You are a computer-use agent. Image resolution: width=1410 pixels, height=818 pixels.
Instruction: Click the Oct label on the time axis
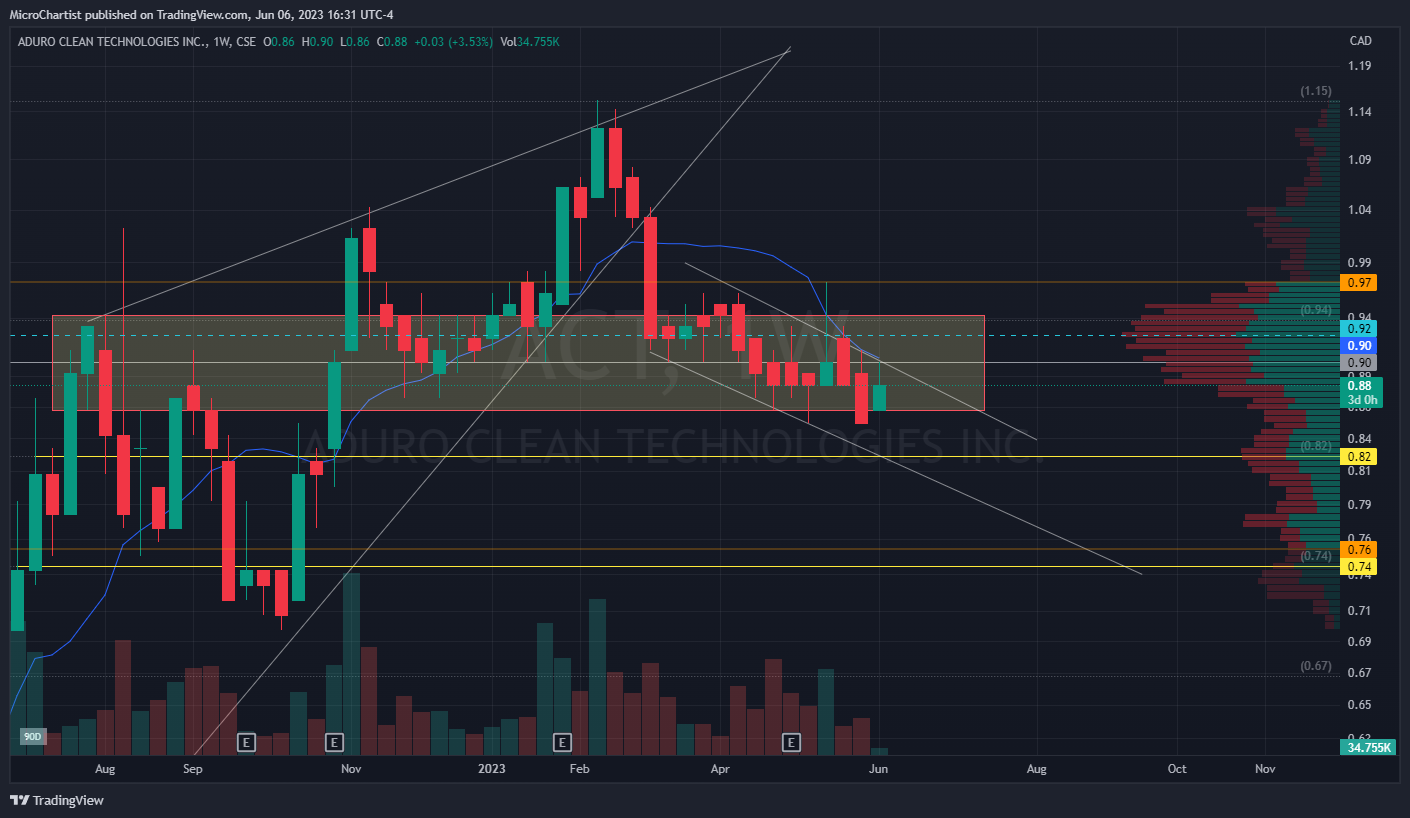1177,769
